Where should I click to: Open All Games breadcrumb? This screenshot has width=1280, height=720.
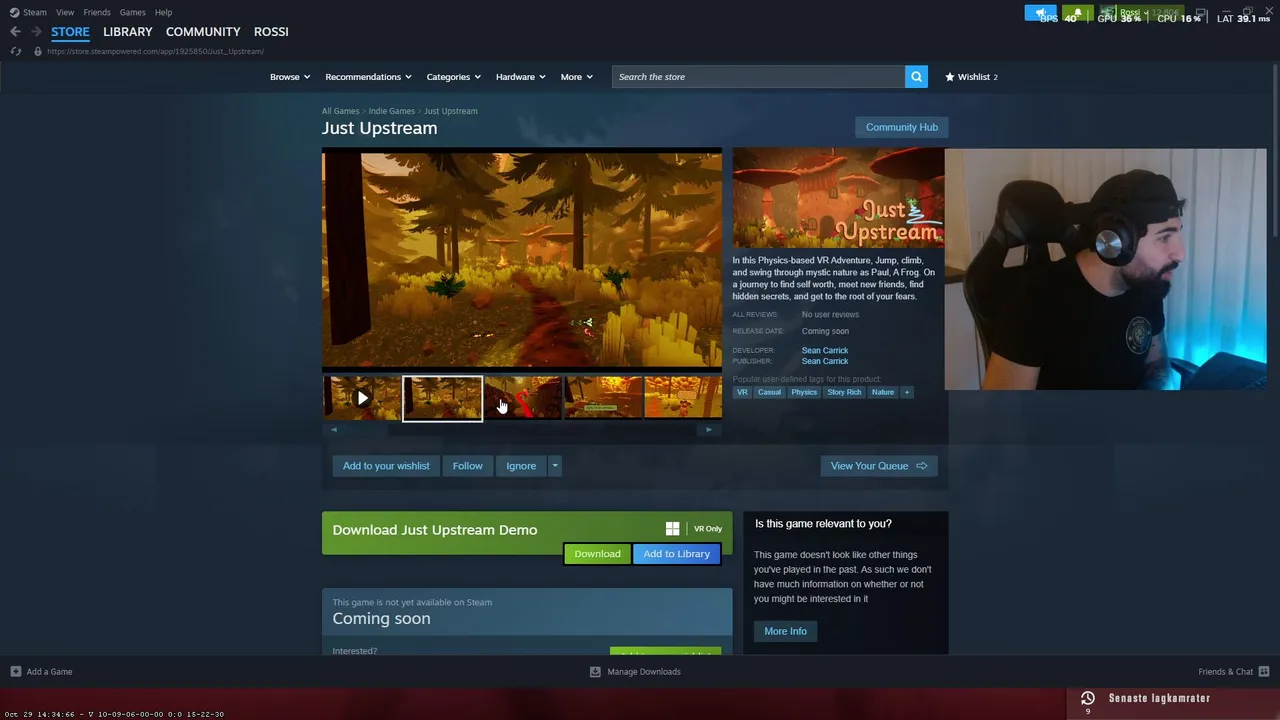(x=340, y=111)
